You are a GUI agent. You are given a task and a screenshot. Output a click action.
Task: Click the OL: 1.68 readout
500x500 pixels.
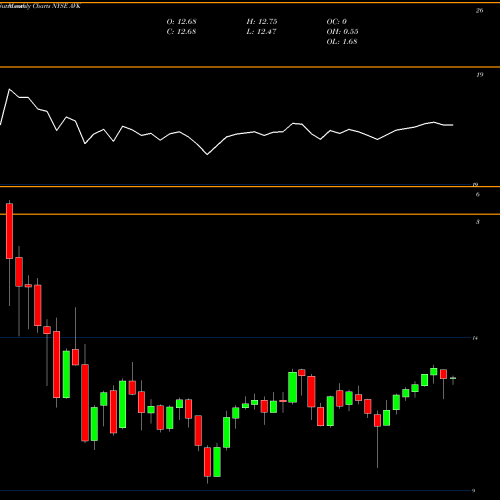tap(342, 42)
